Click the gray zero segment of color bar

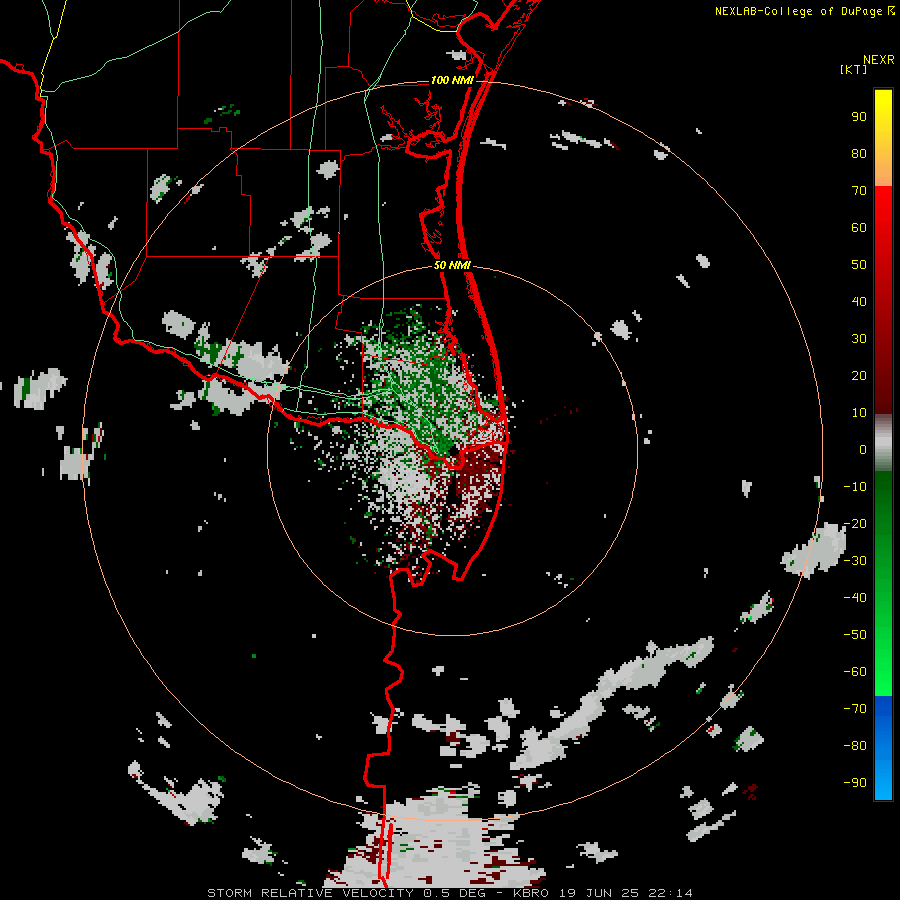point(883,442)
